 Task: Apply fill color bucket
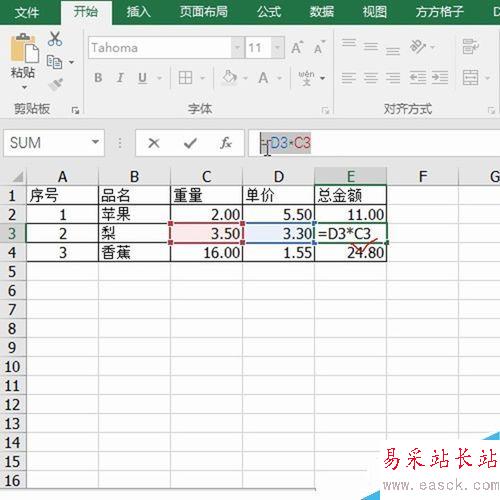click(x=229, y=78)
